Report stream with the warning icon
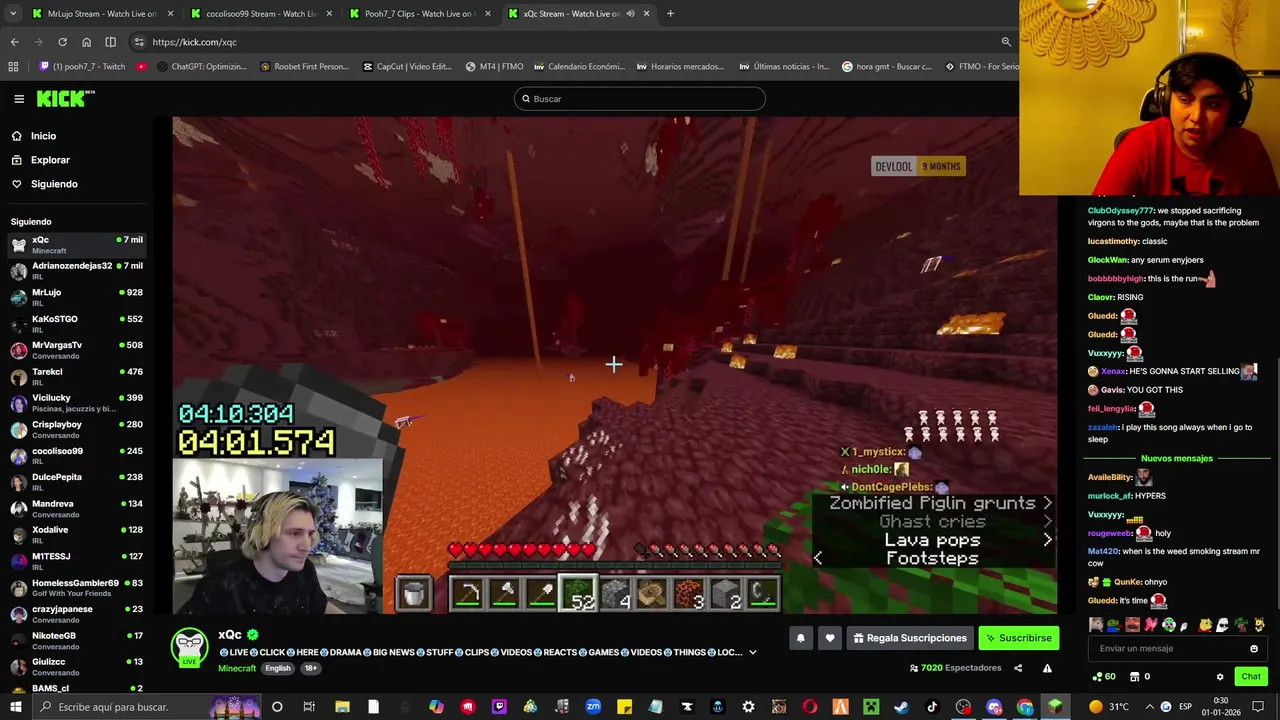Image resolution: width=1280 pixels, height=720 pixels. [x=1047, y=668]
